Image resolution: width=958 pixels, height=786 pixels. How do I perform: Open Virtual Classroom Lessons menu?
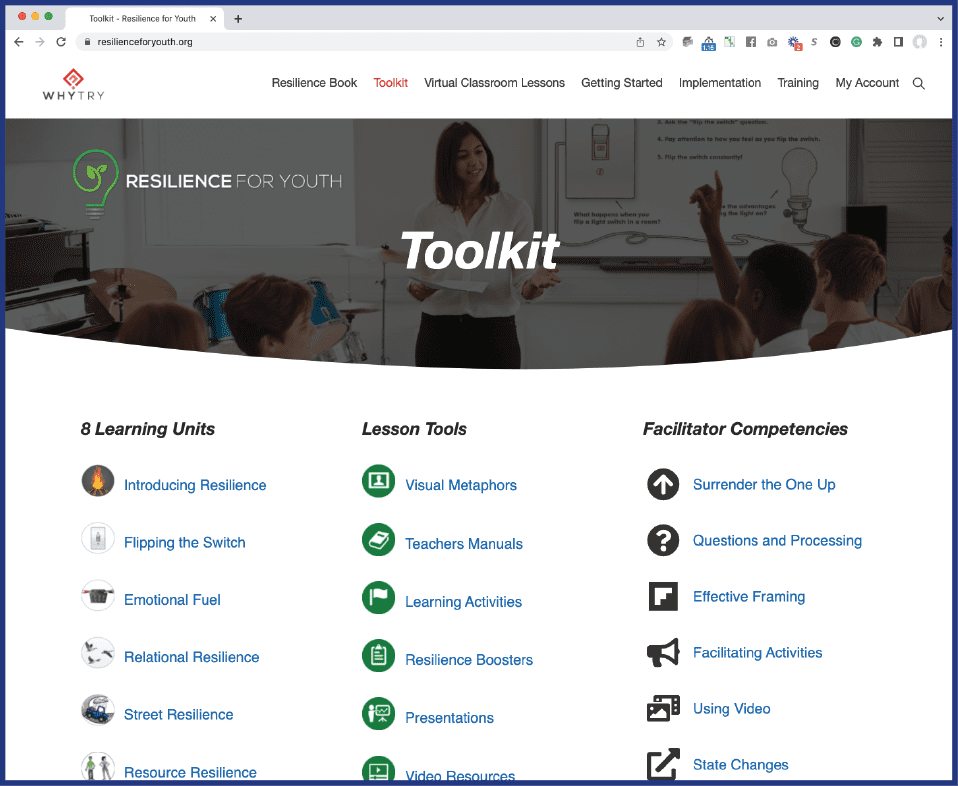pos(494,83)
